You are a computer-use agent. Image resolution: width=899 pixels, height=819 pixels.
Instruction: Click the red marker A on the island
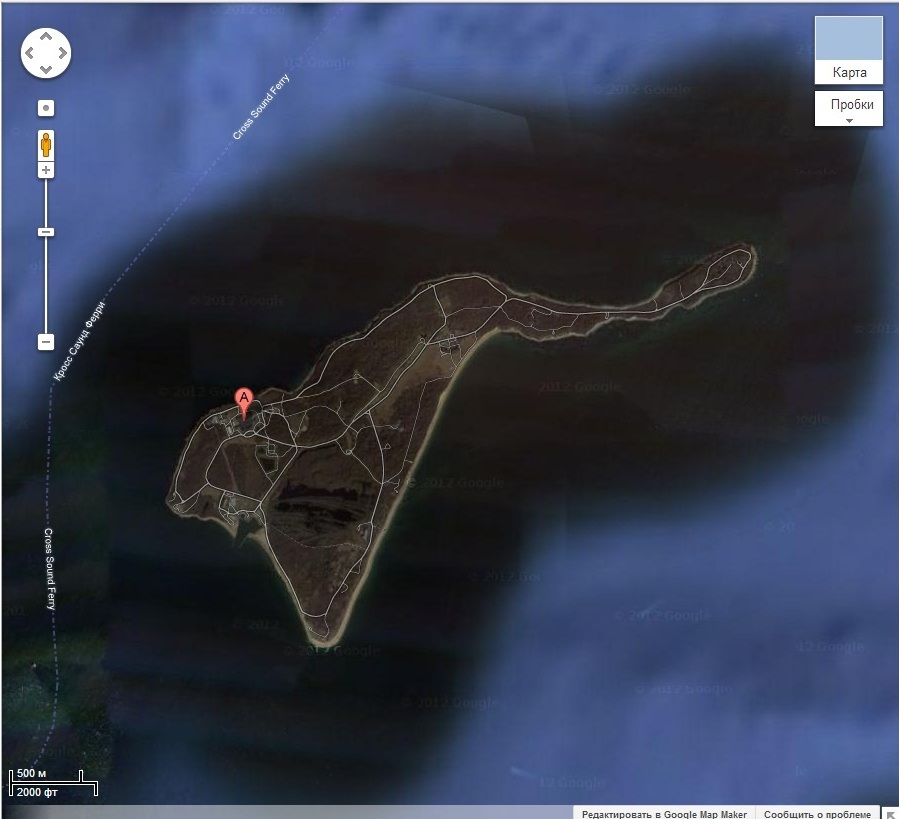tap(244, 403)
